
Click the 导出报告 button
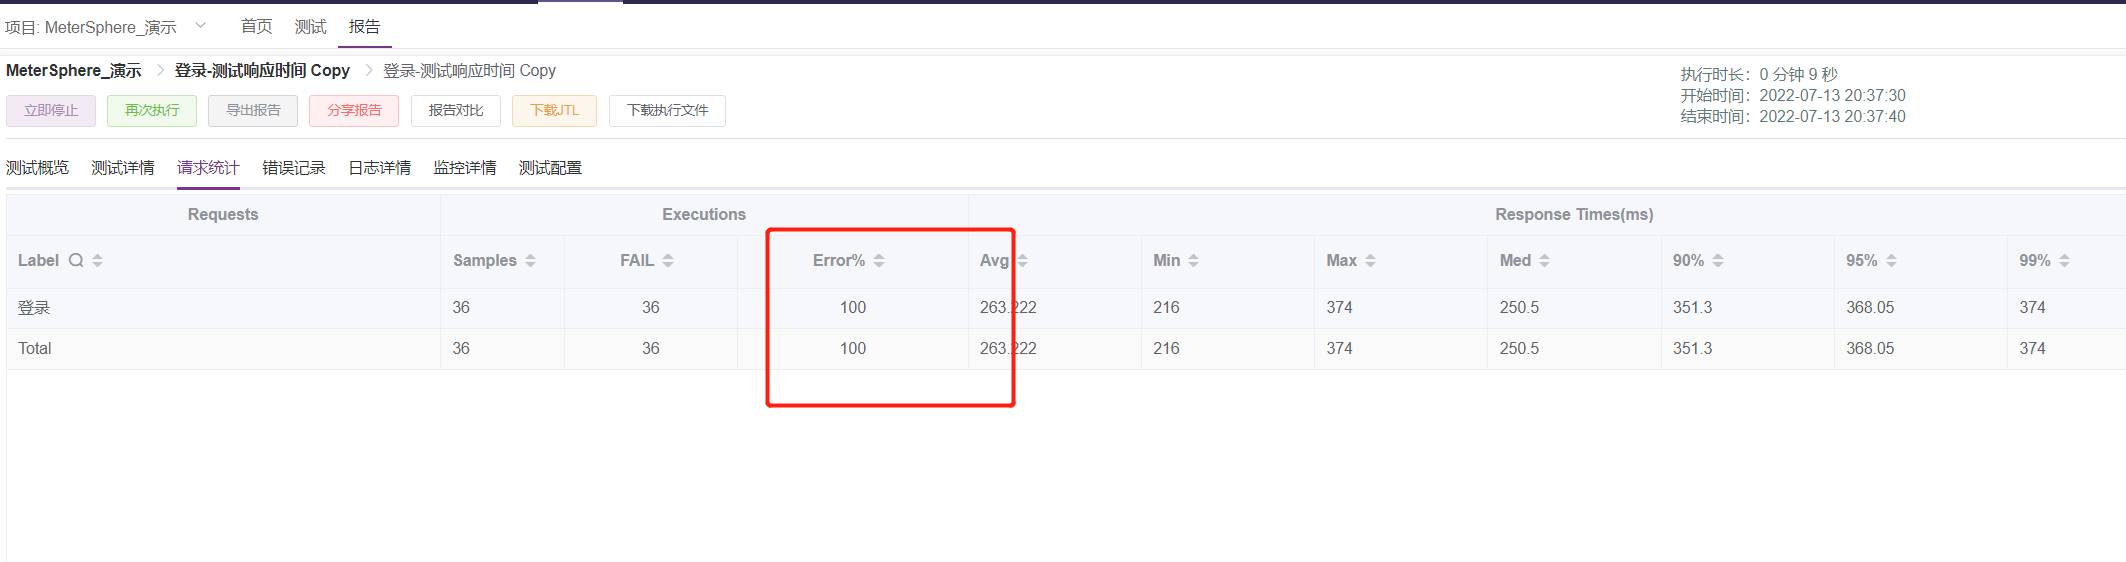tap(253, 110)
